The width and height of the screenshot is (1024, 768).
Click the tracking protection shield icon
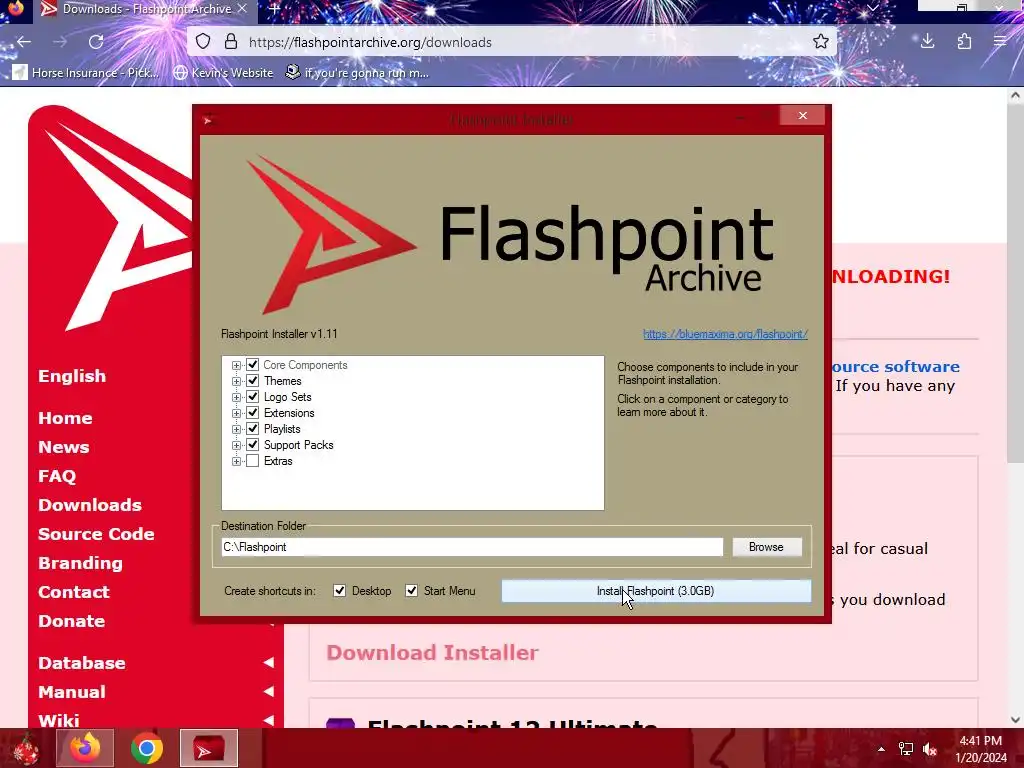tap(203, 42)
